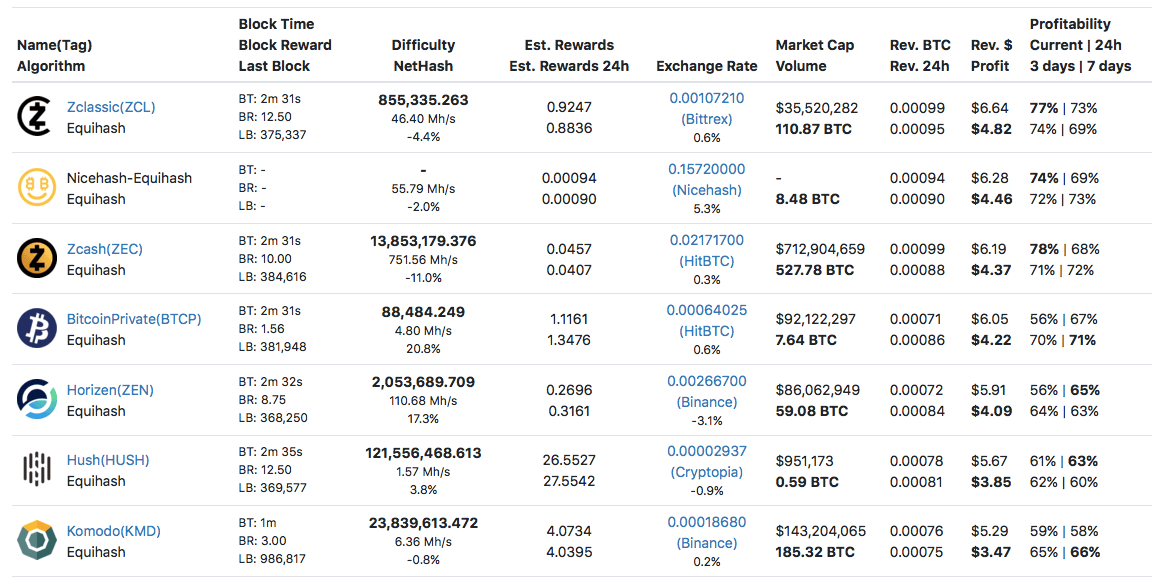Click the Komodo hexagon logo icon
Viewport: 1161px width, 584px height.
pyautogui.click(x=37, y=541)
